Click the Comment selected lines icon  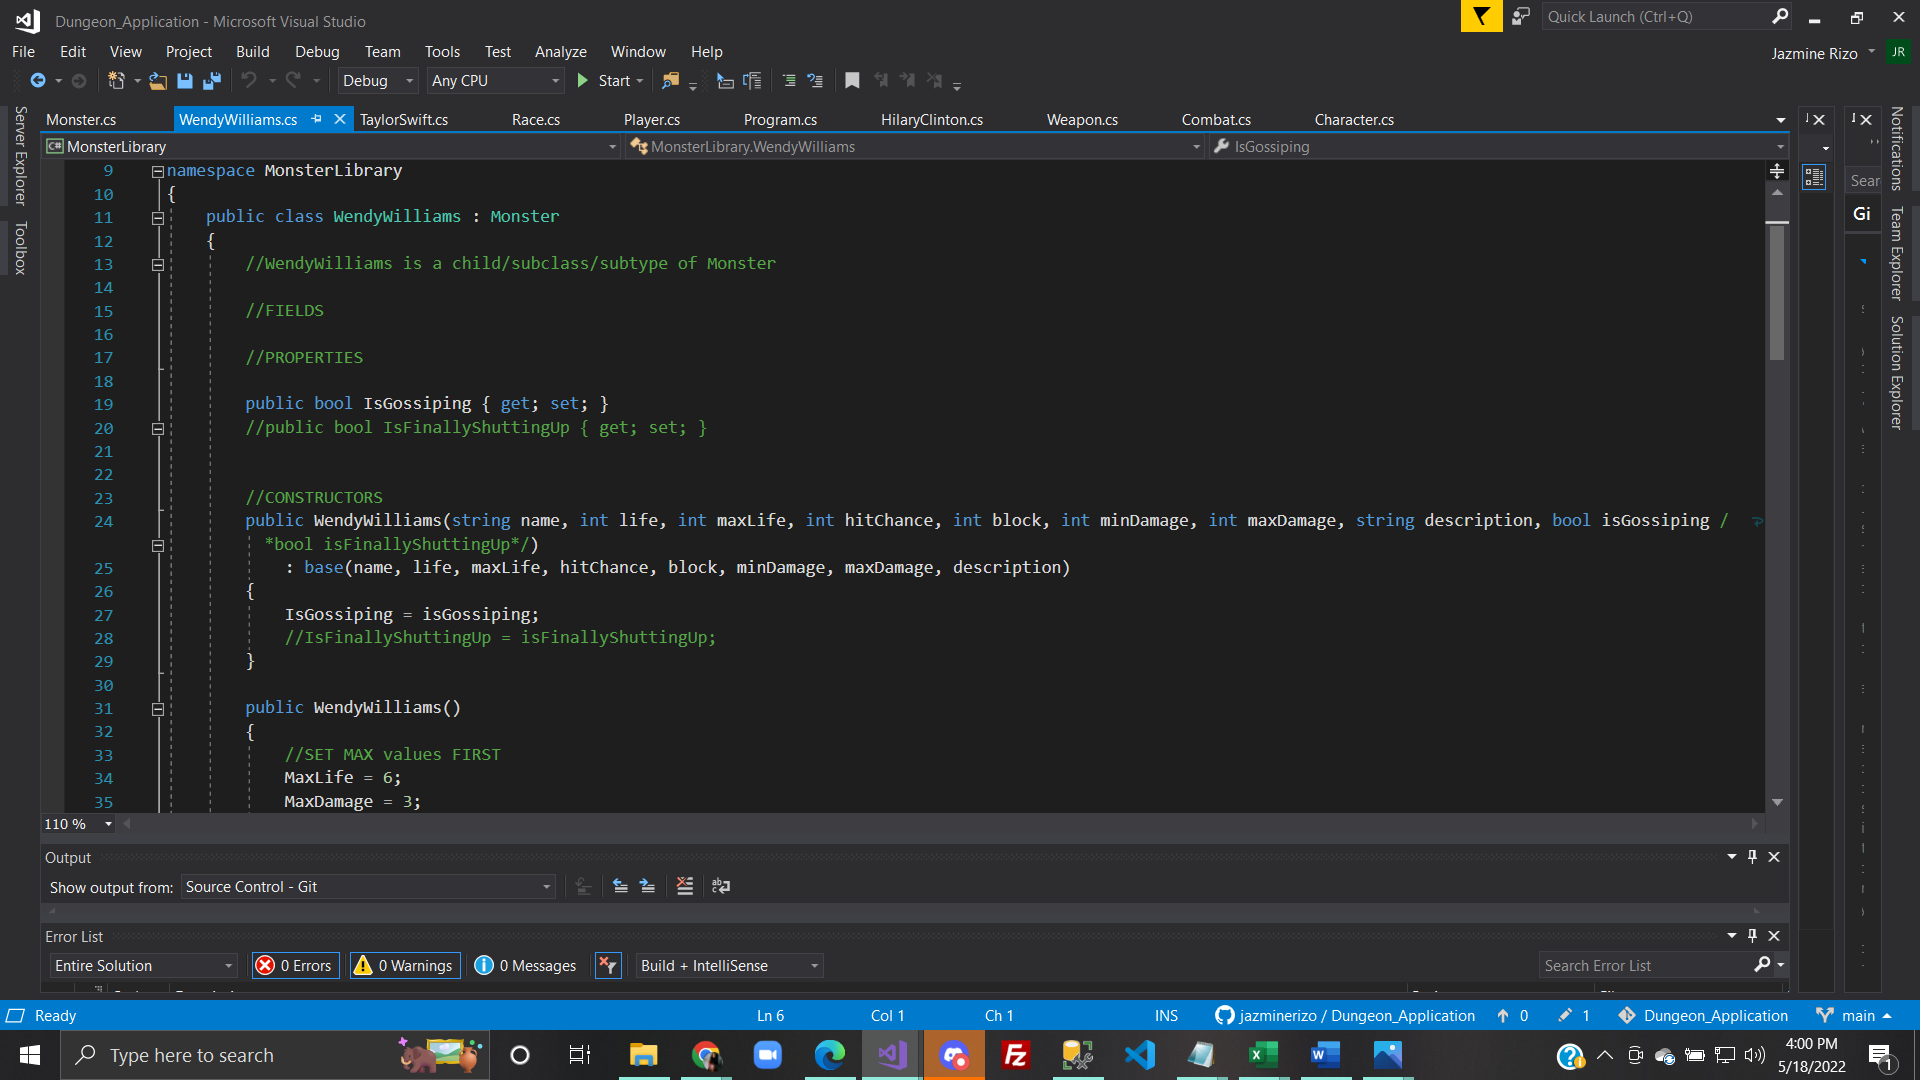coord(789,81)
